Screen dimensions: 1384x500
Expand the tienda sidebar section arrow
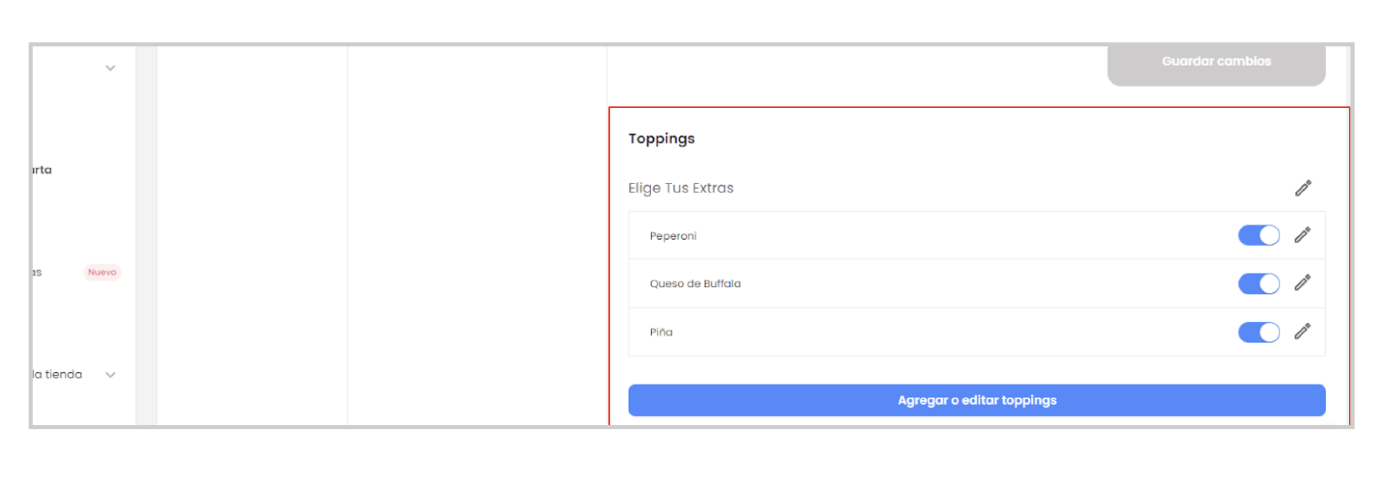click(x=110, y=375)
